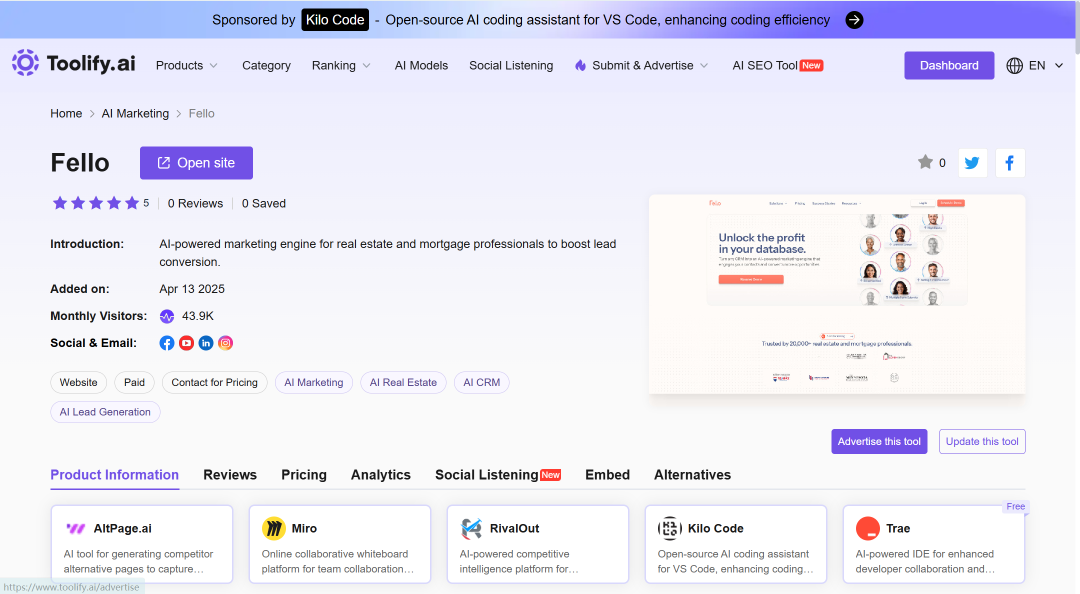The image size is (1080, 594).
Task: Open the Category menu
Action: tap(266, 65)
